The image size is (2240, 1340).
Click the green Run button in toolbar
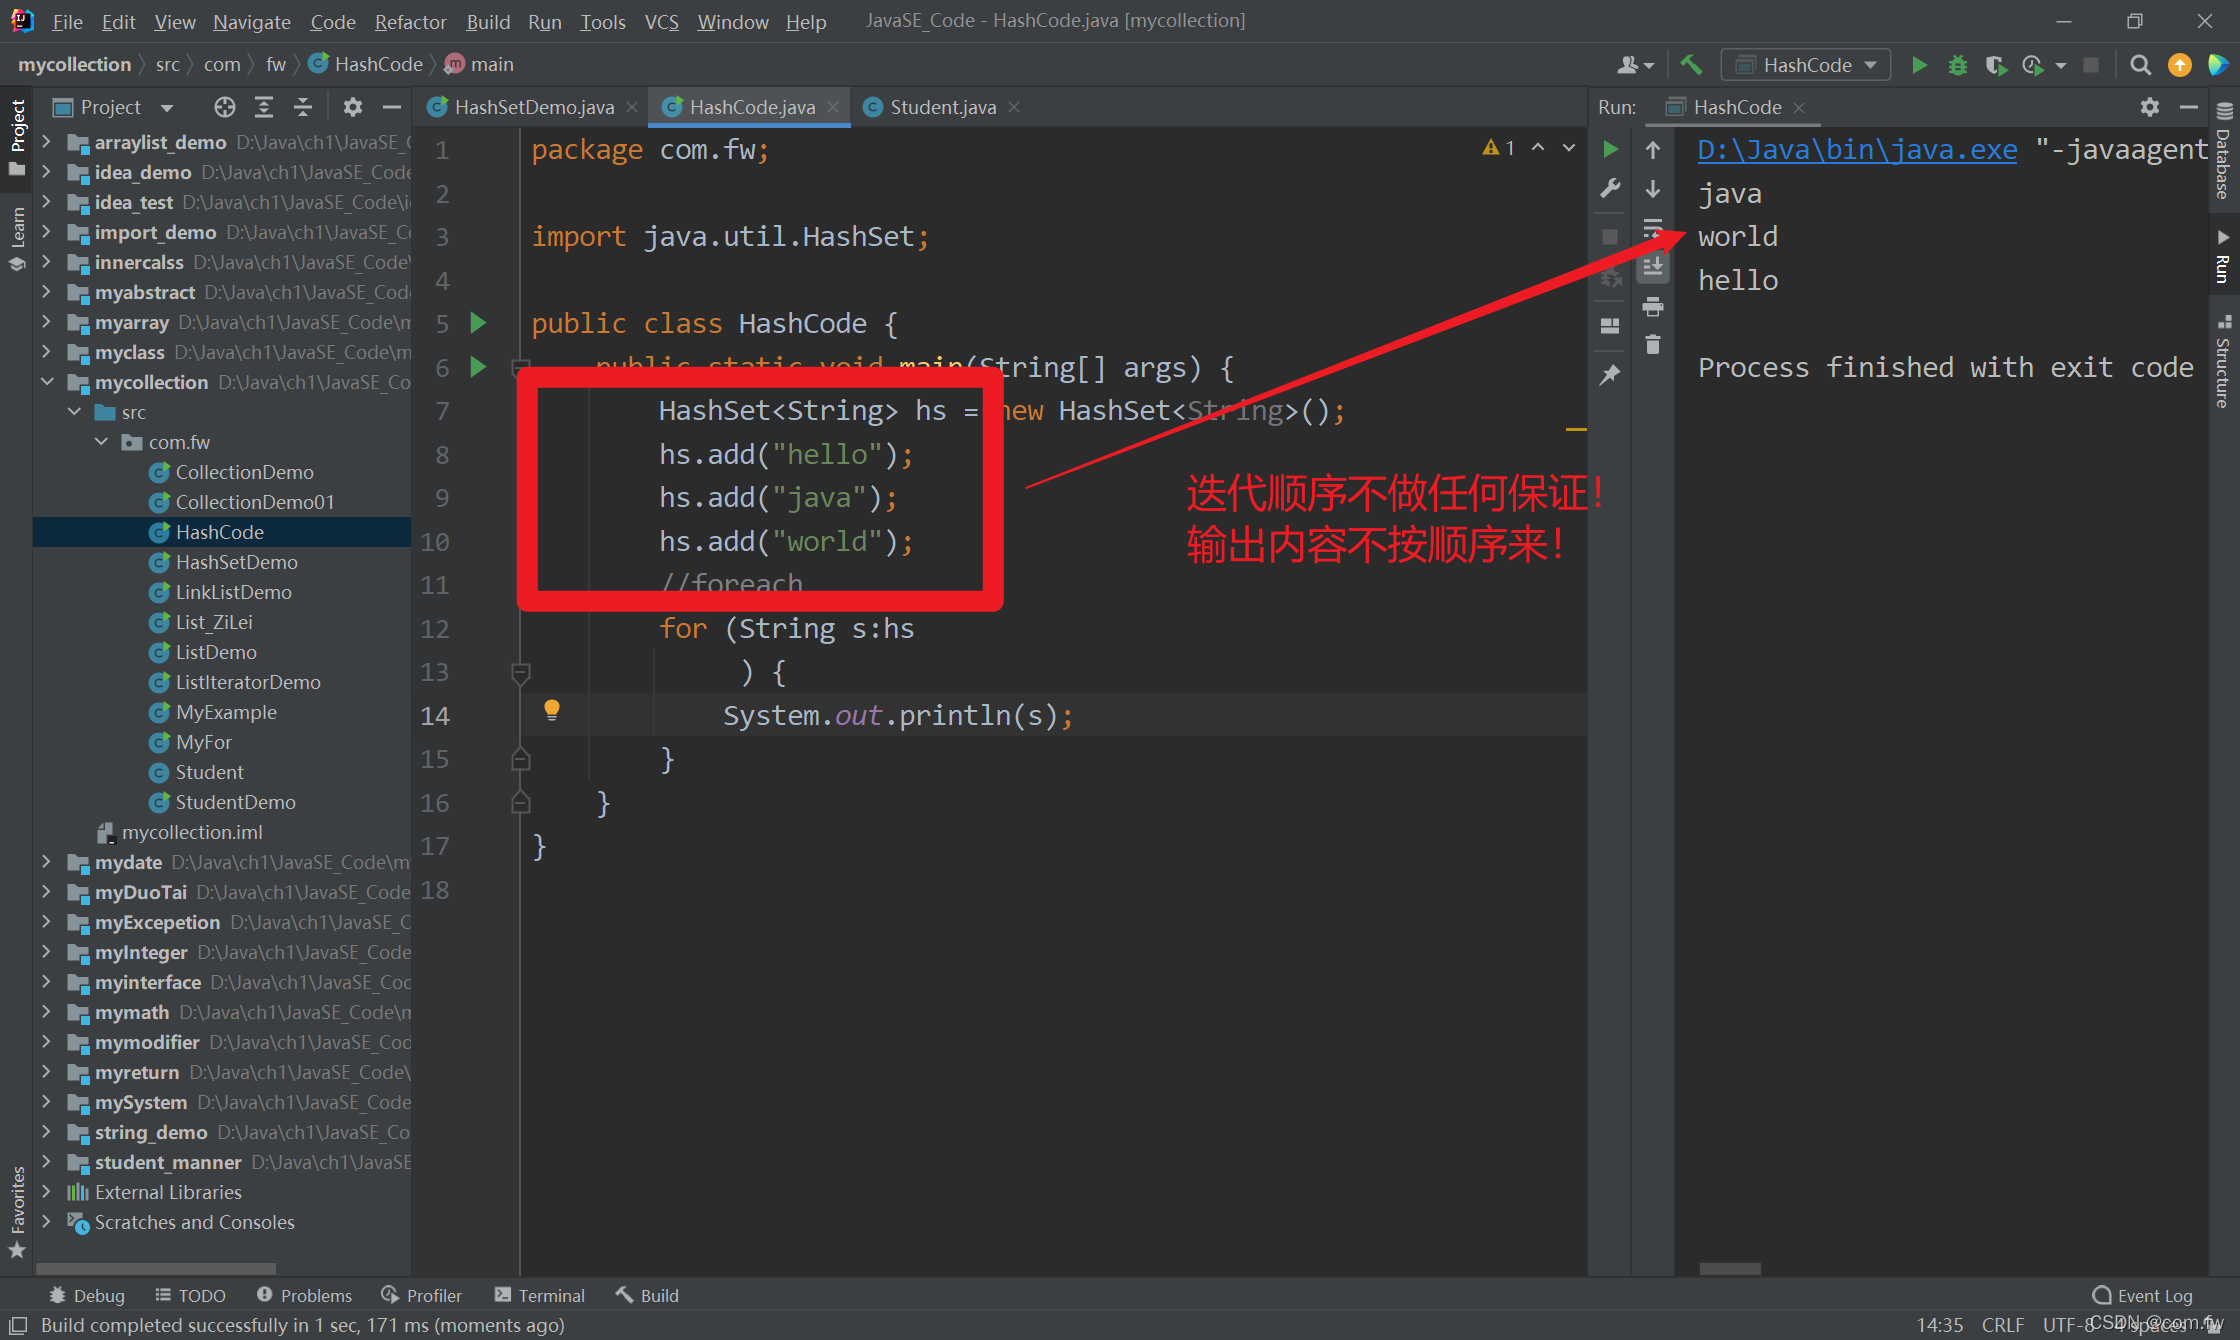(1919, 65)
